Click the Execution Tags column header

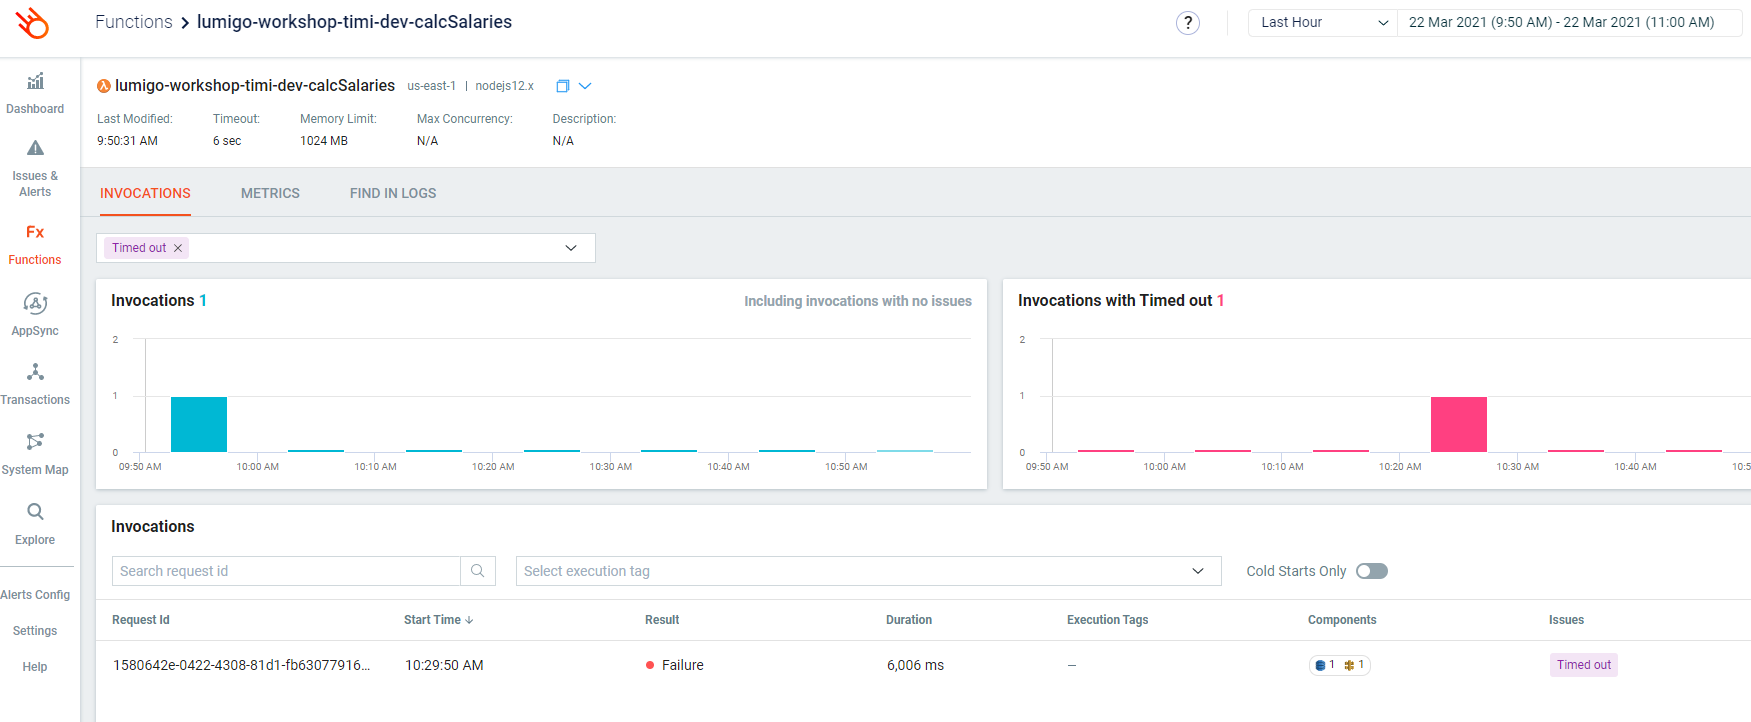click(1107, 620)
